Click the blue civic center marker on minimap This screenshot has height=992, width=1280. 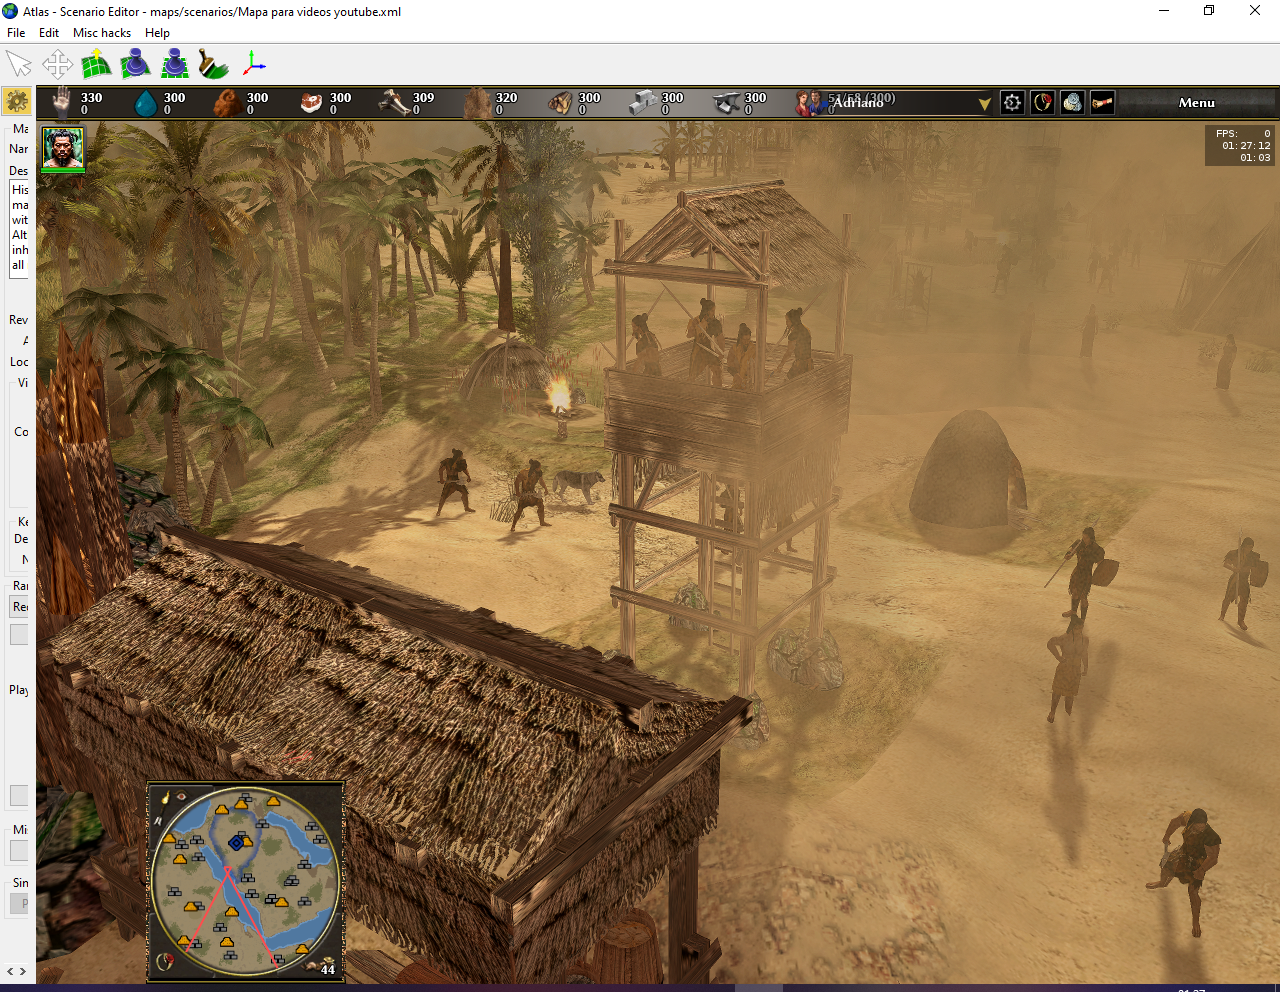237,843
